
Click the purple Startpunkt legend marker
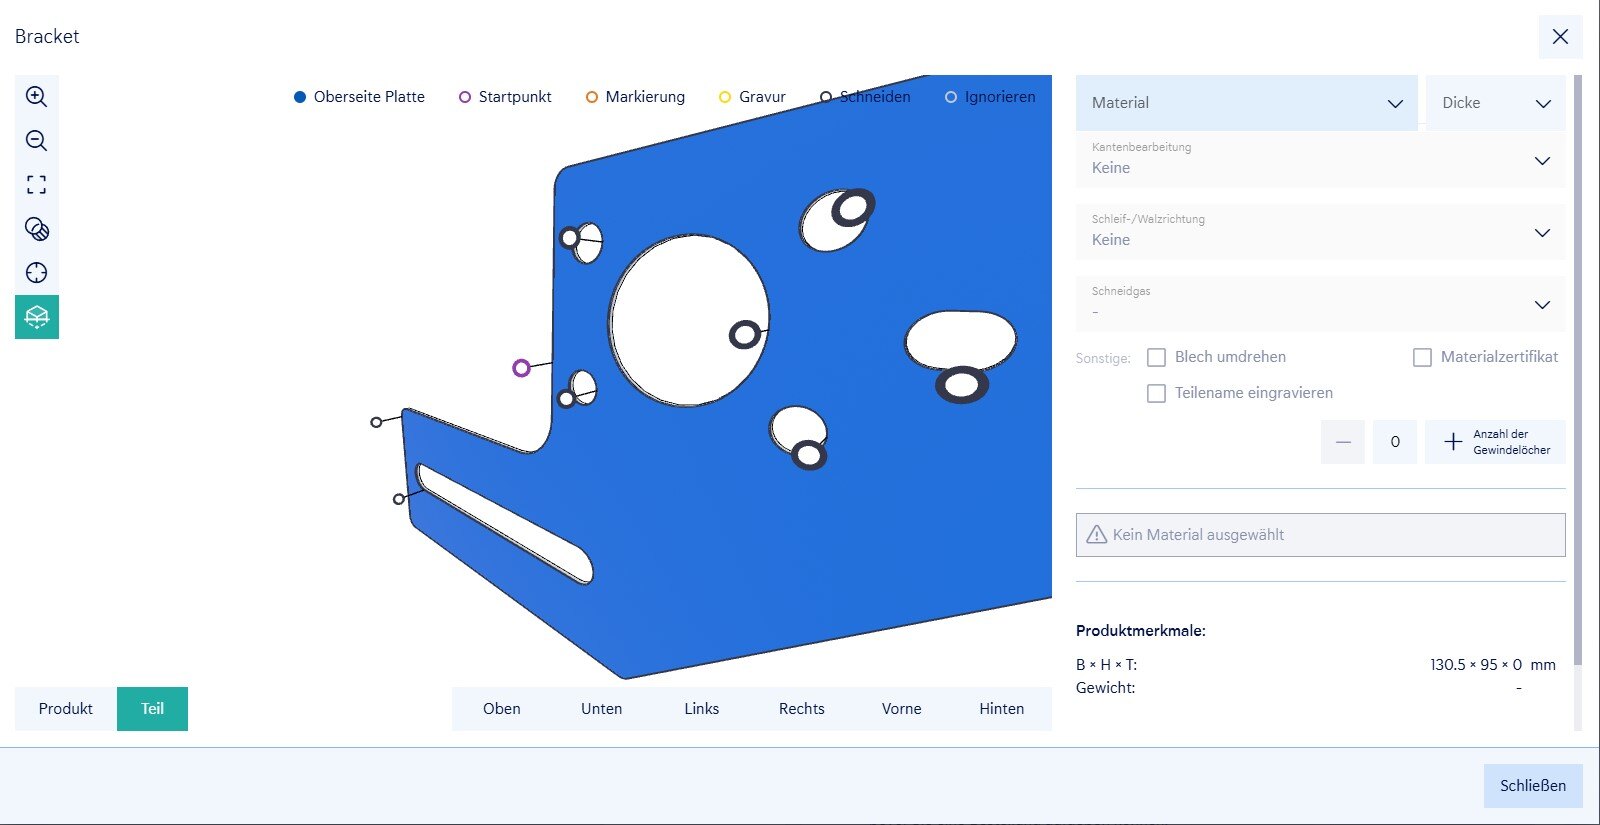point(465,97)
